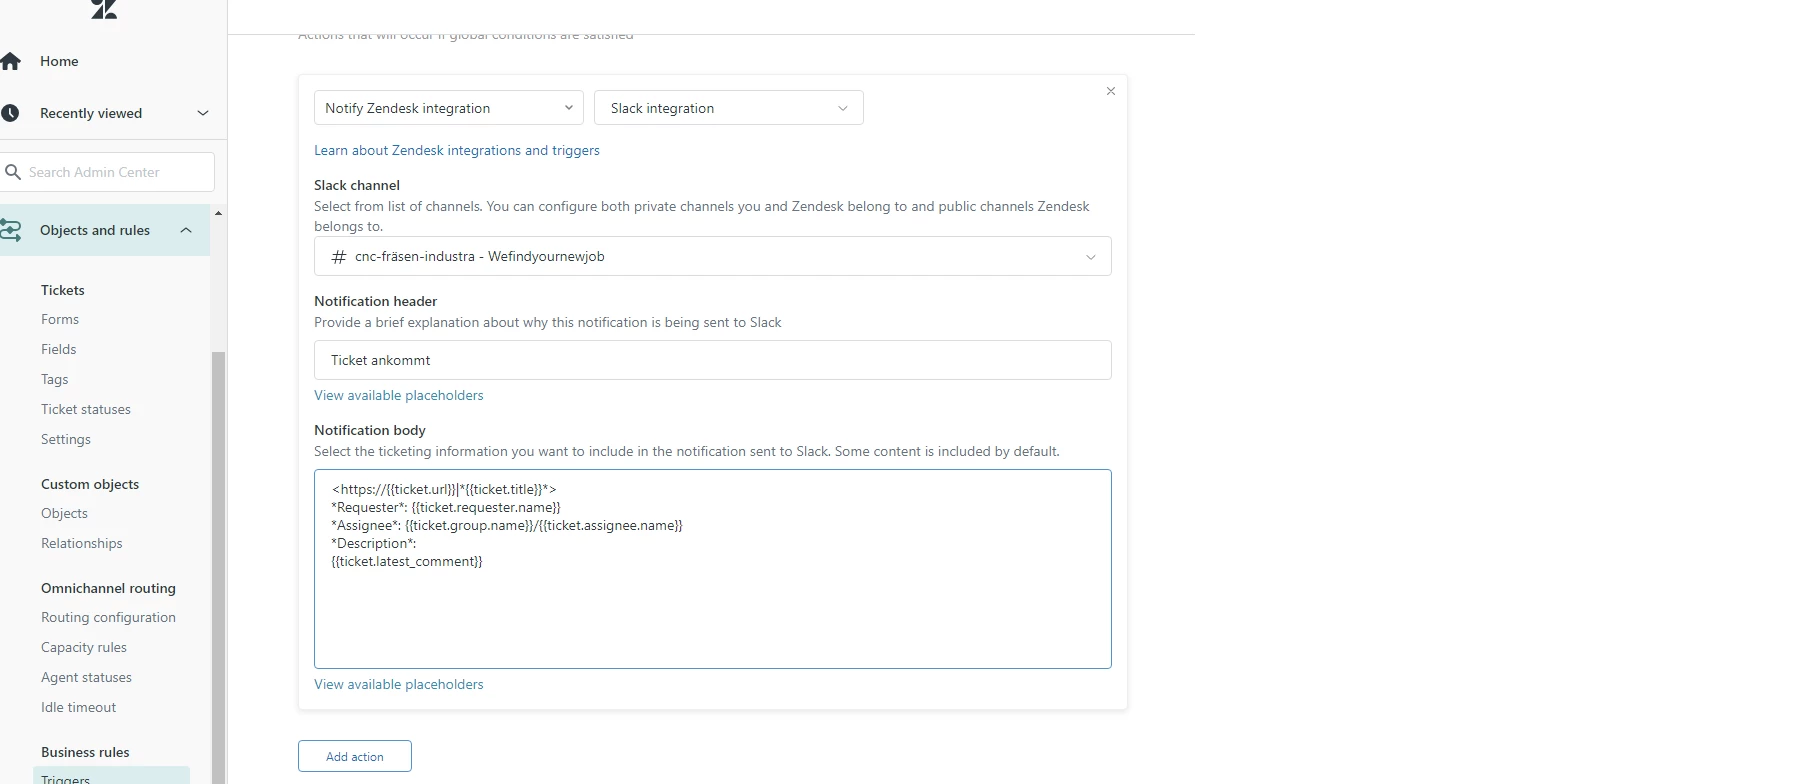The height and width of the screenshot is (784, 1800).
Task: Click the Objects and rules icon
Action: coord(11,230)
